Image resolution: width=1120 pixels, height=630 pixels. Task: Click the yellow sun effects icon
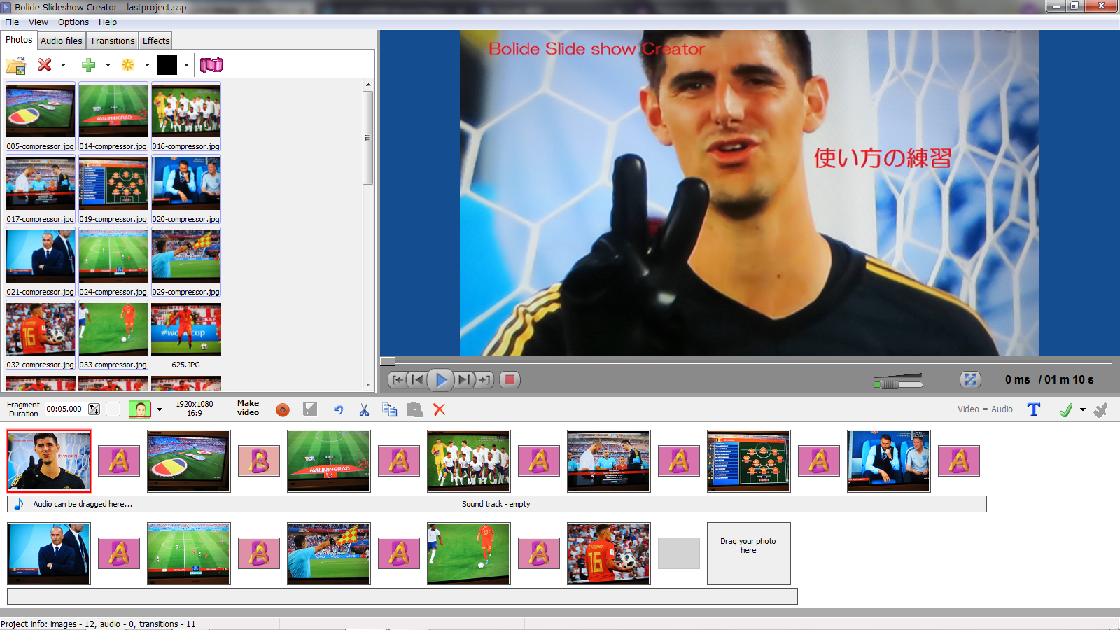[x=128, y=65]
